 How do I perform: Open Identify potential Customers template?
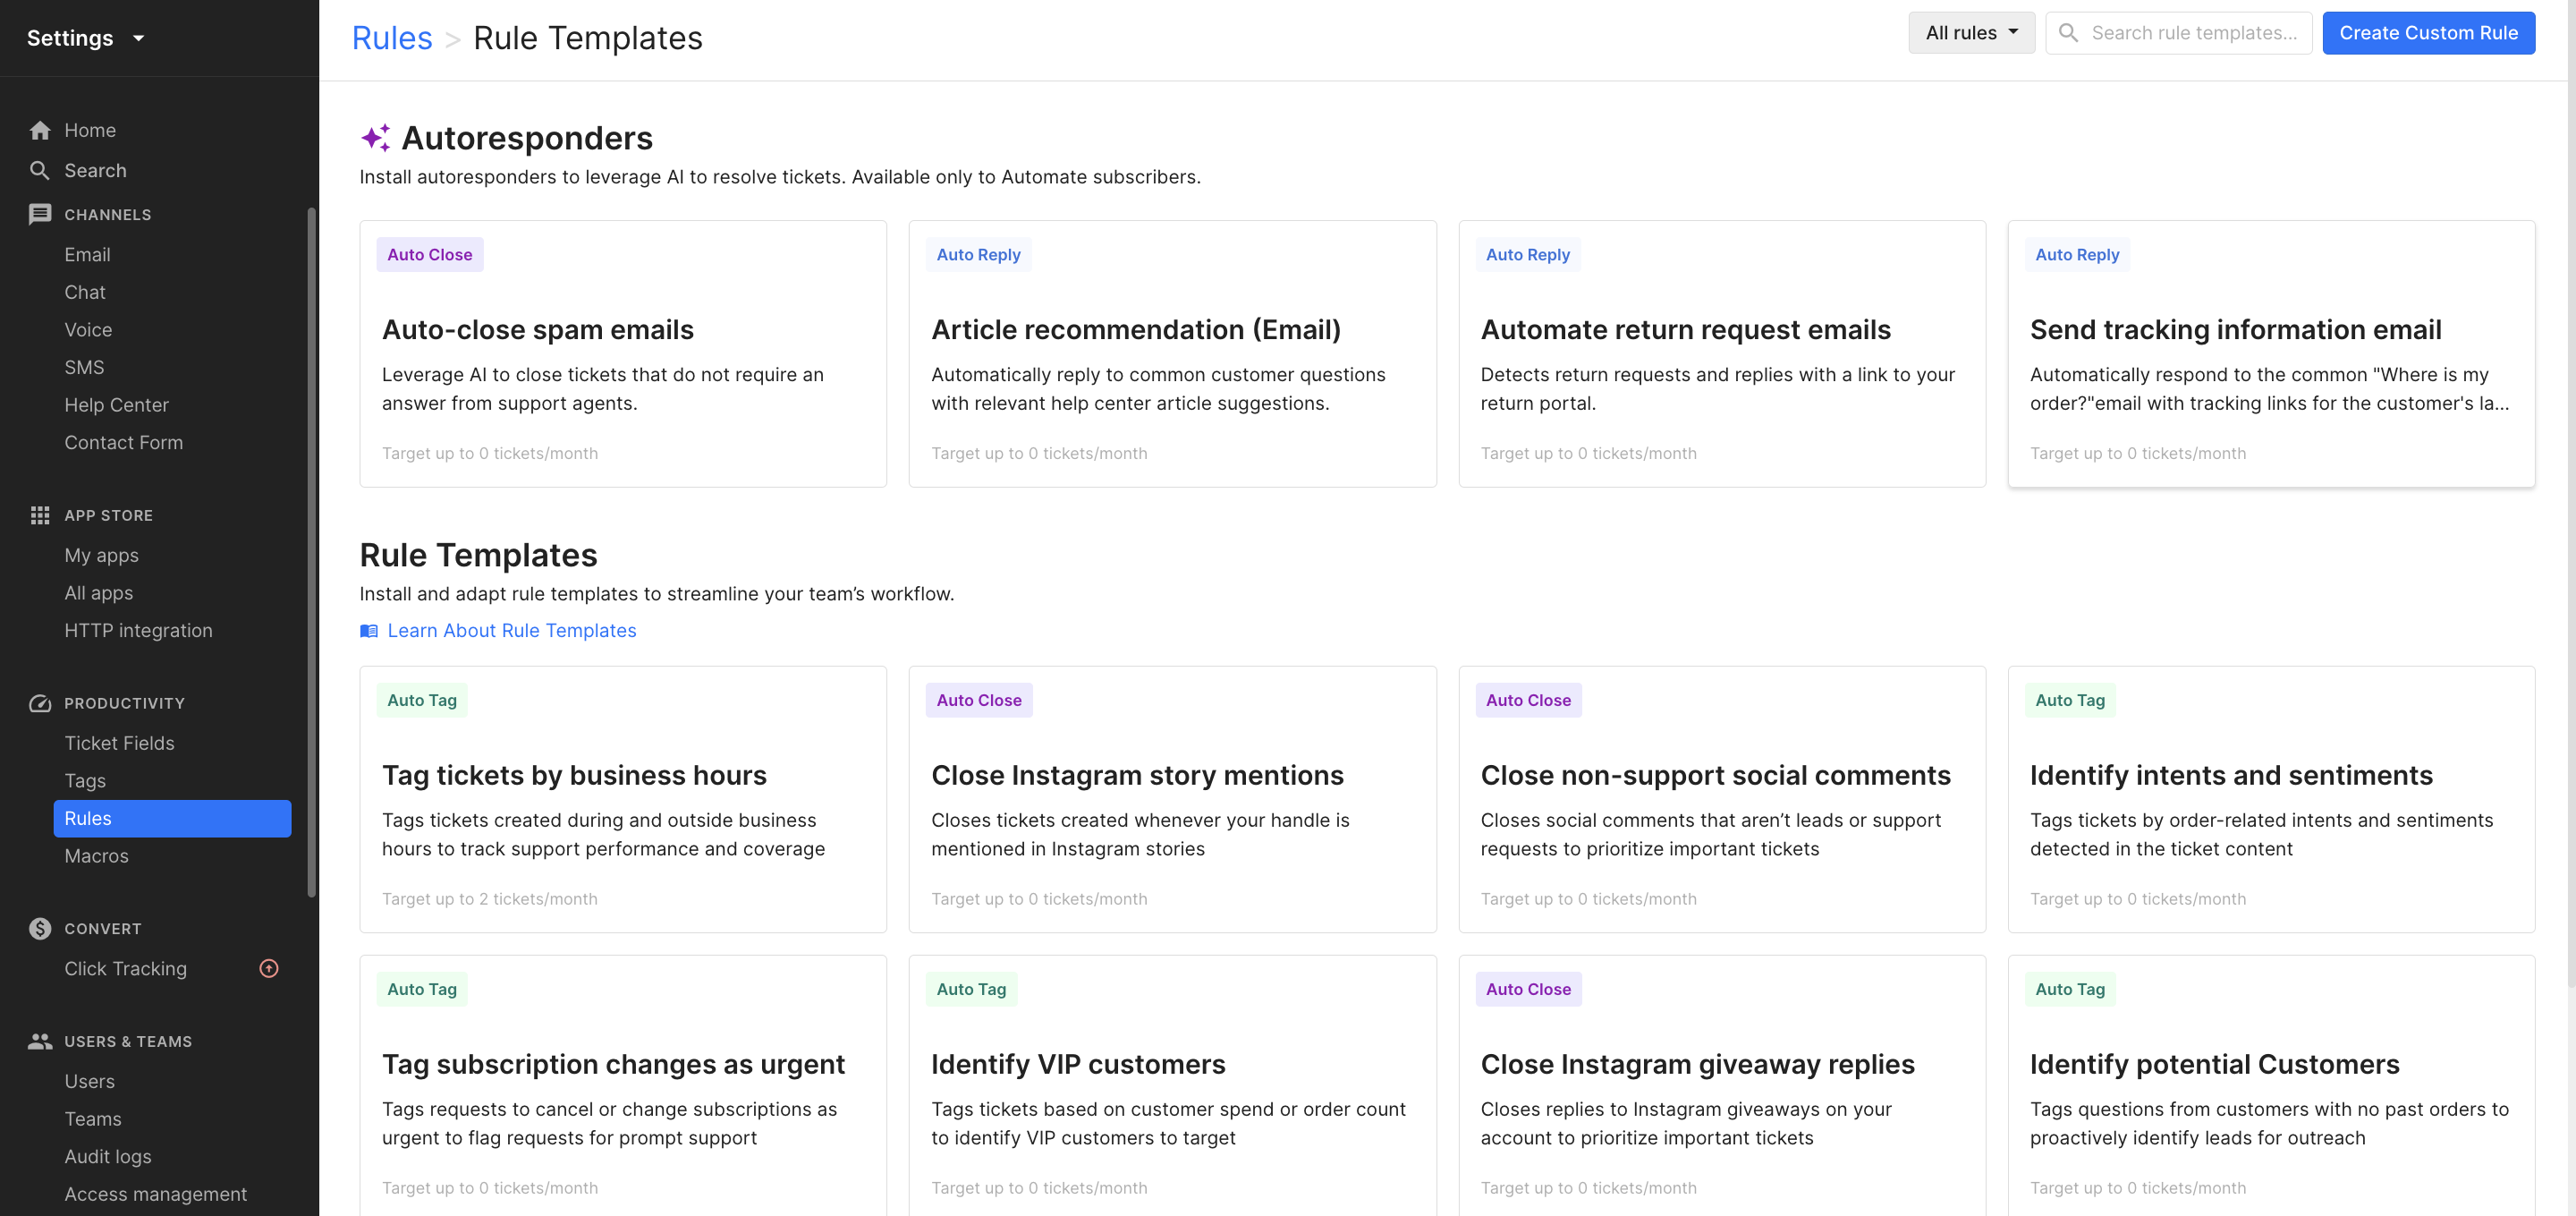2271,1086
